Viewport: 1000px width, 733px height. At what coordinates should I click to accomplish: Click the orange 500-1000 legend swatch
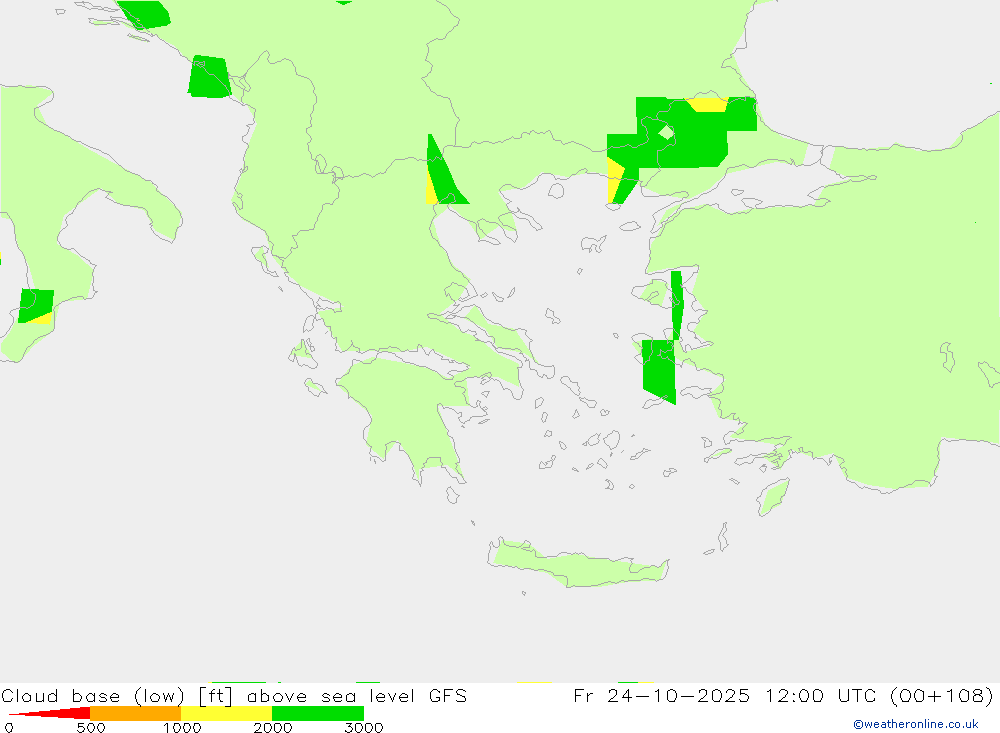pyautogui.click(x=135, y=713)
